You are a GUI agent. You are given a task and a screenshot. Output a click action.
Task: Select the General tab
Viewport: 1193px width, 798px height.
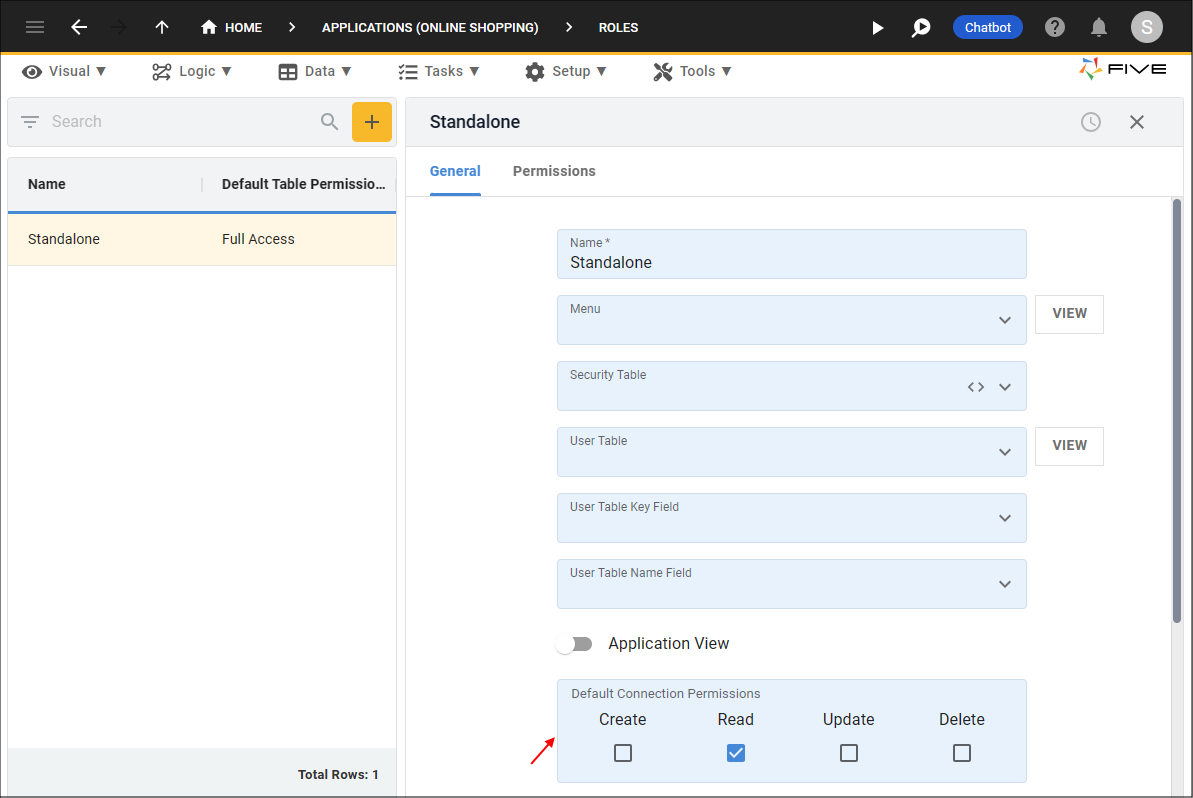pos(455,171)
